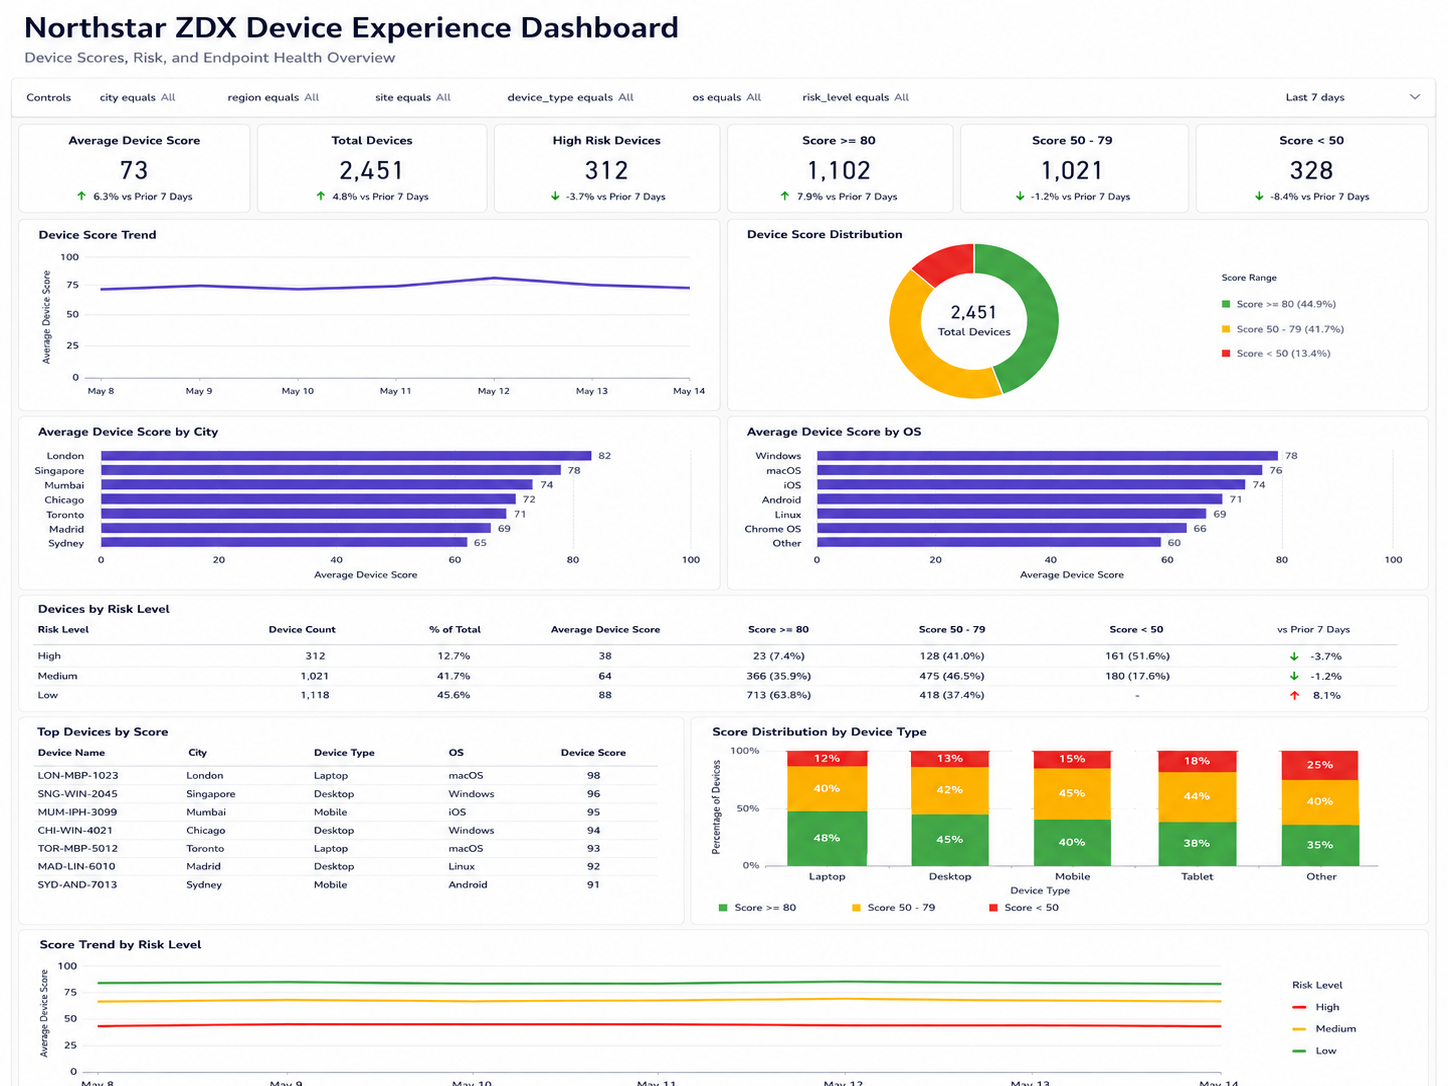Toggle the Low series in Risk Level legend

point(1314,1051)
